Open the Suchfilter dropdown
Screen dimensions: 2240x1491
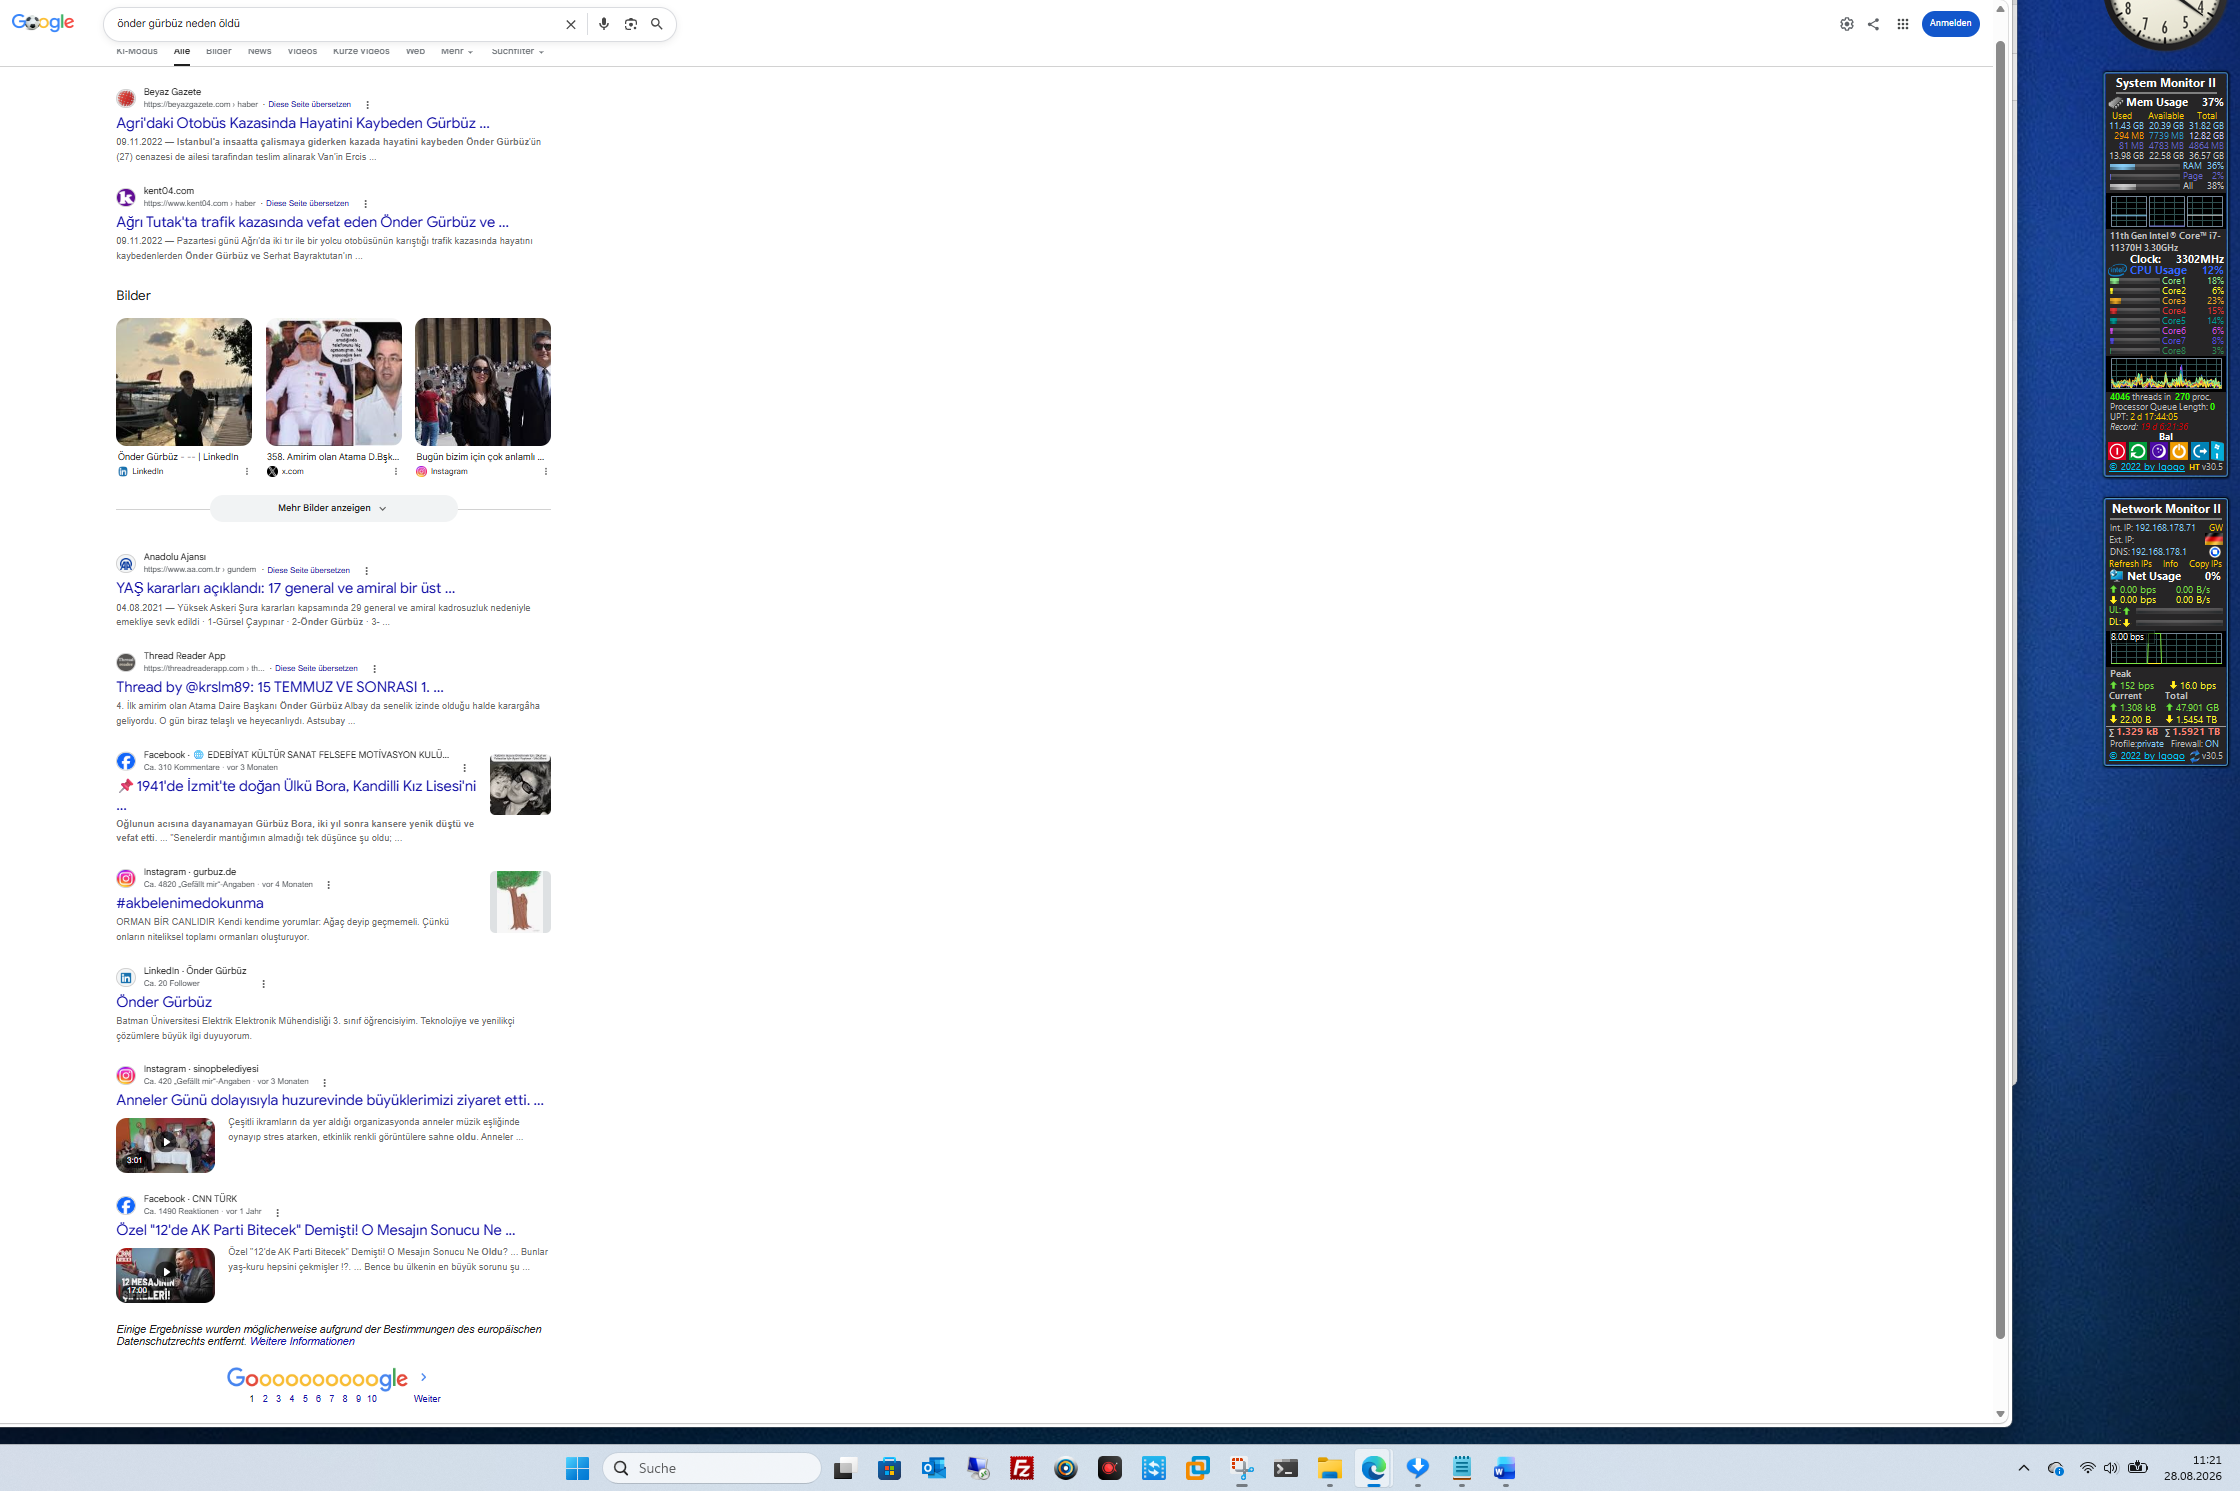pyautogui.click(x=517, y=51)
